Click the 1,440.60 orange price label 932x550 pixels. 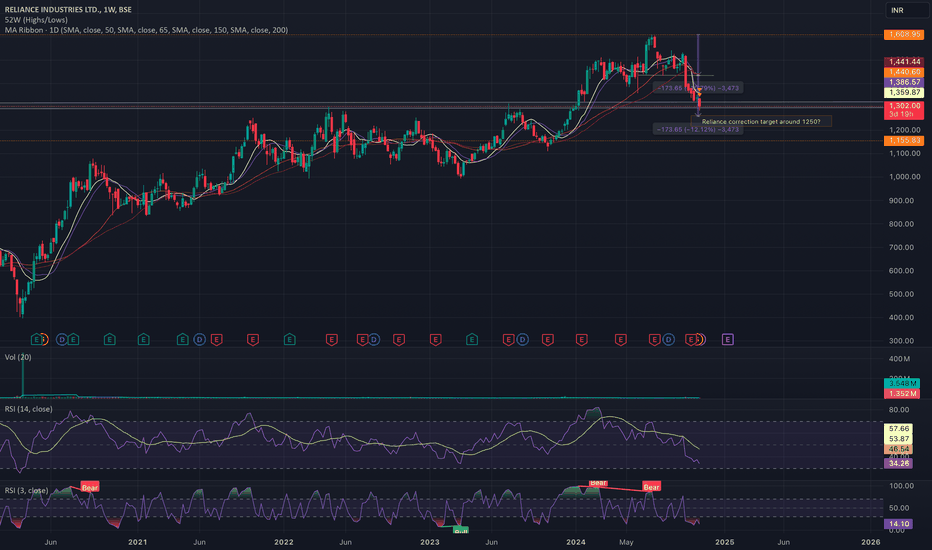point(903,72)
